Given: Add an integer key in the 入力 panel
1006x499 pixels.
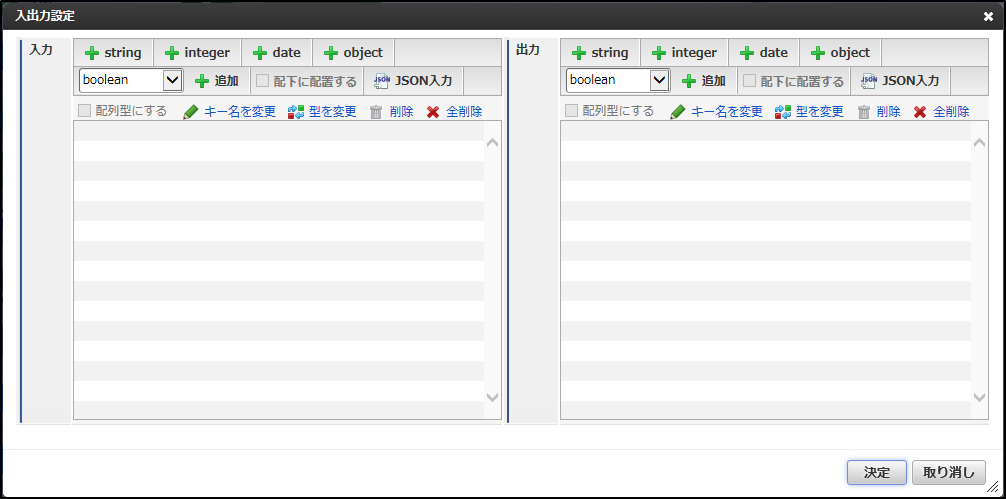Looking at the screenshot, I should coord(197,53).
